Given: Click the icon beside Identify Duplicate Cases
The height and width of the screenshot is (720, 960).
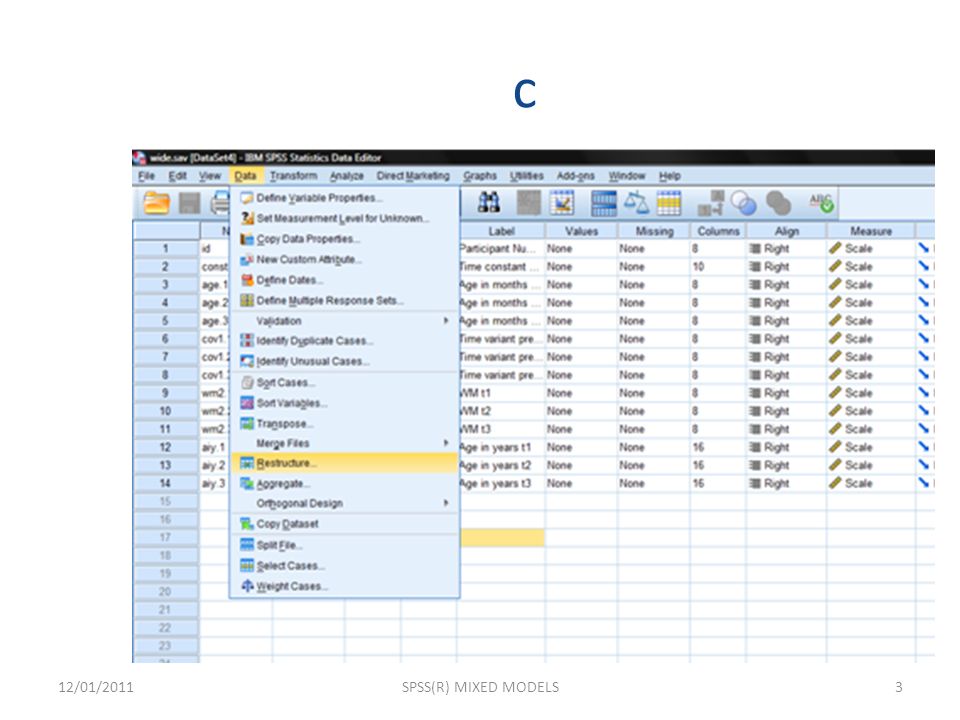Looking at the screenshot, I should 247,341.
